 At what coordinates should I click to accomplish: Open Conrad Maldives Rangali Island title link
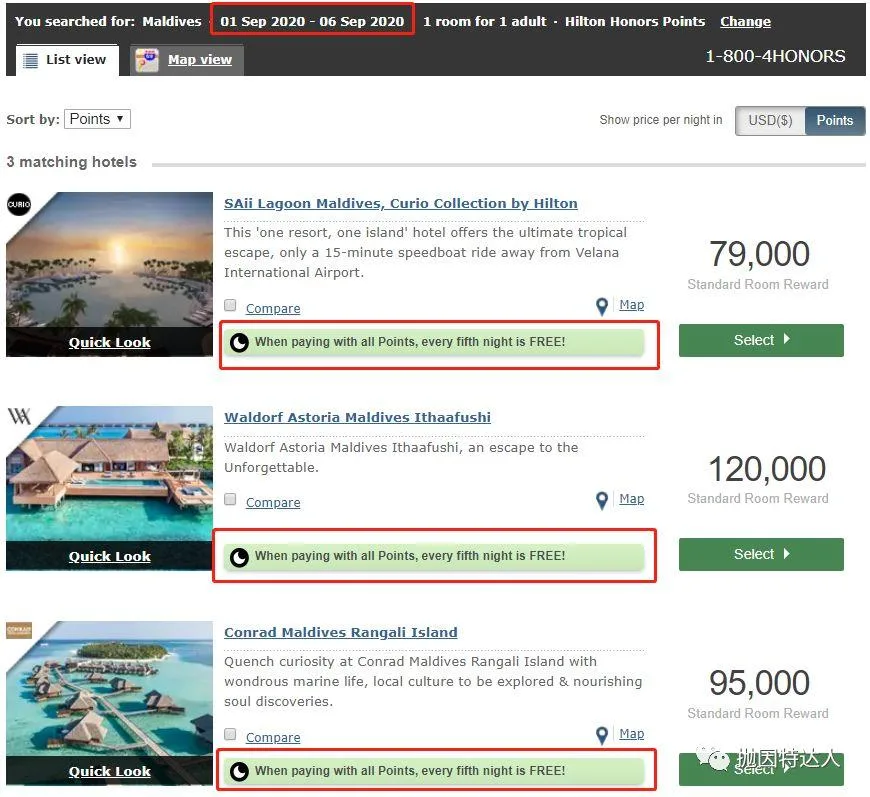click(x=341, y=632)
